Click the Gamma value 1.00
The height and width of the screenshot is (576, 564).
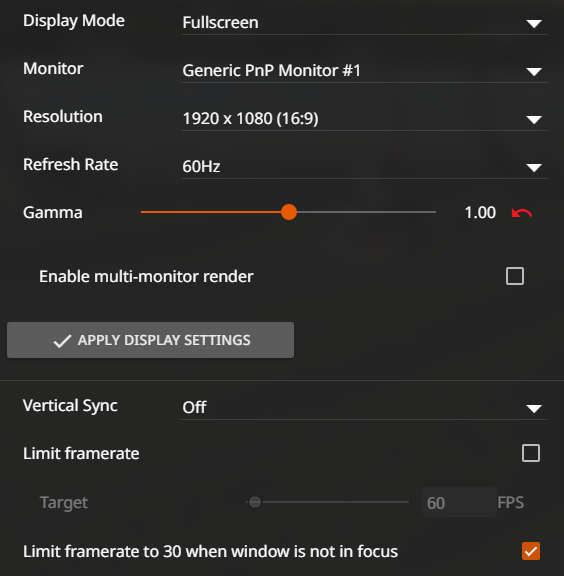coord(480,213)
